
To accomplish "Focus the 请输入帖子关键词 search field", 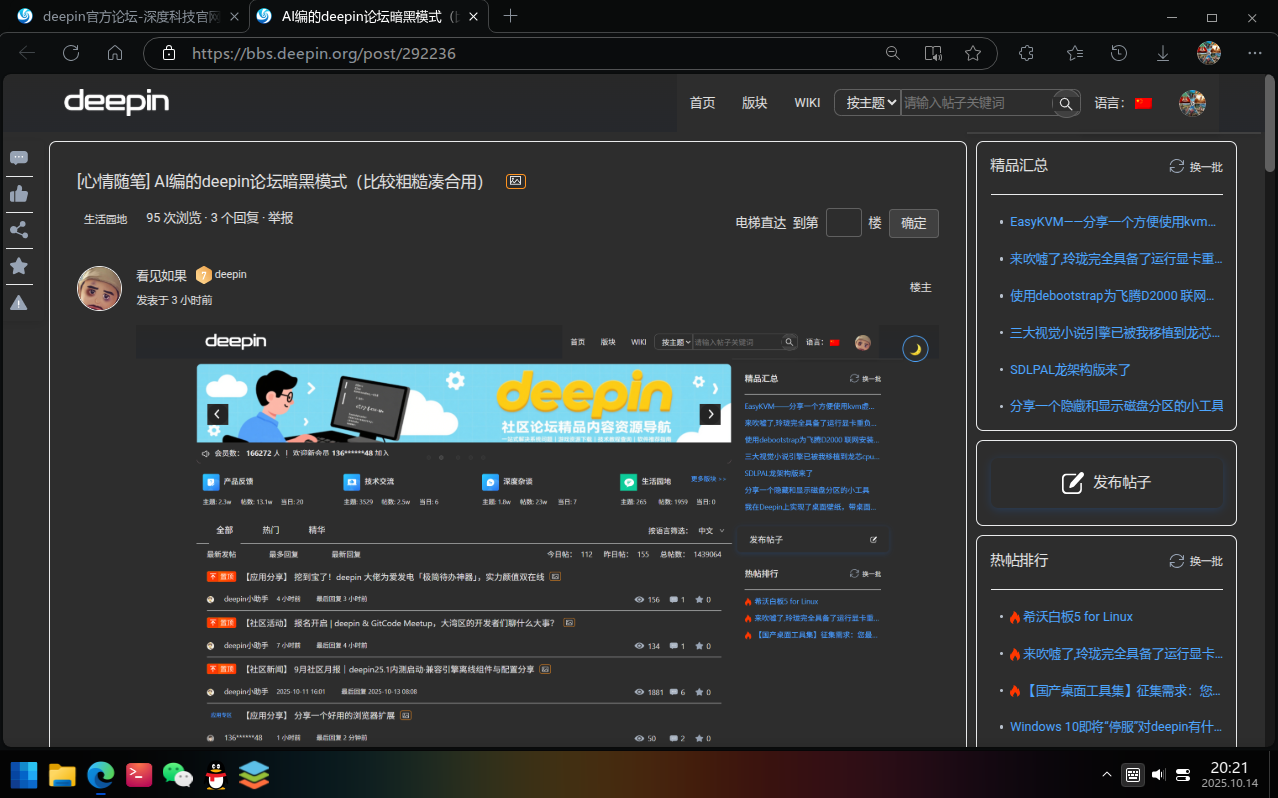I will 976,103.
